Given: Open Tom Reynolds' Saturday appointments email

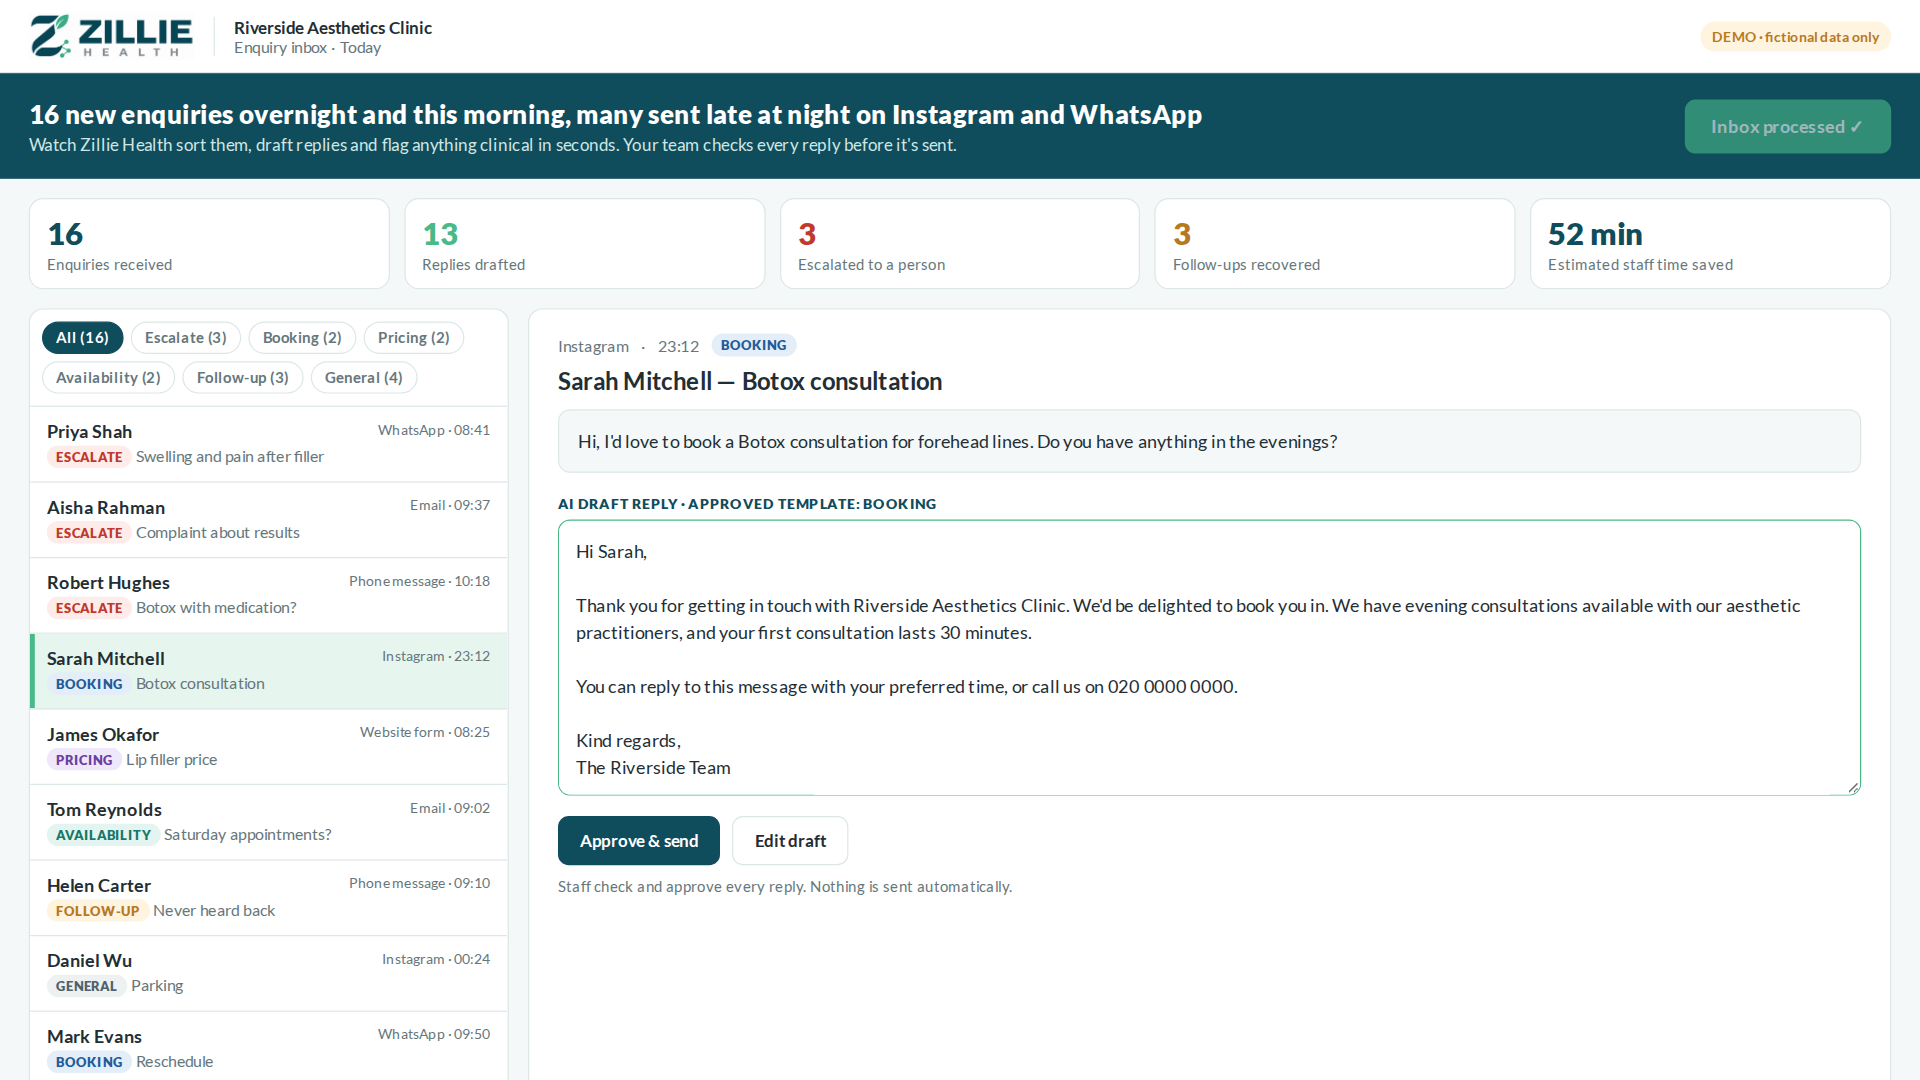Looking at the screenshot, I should pos(269,822).
